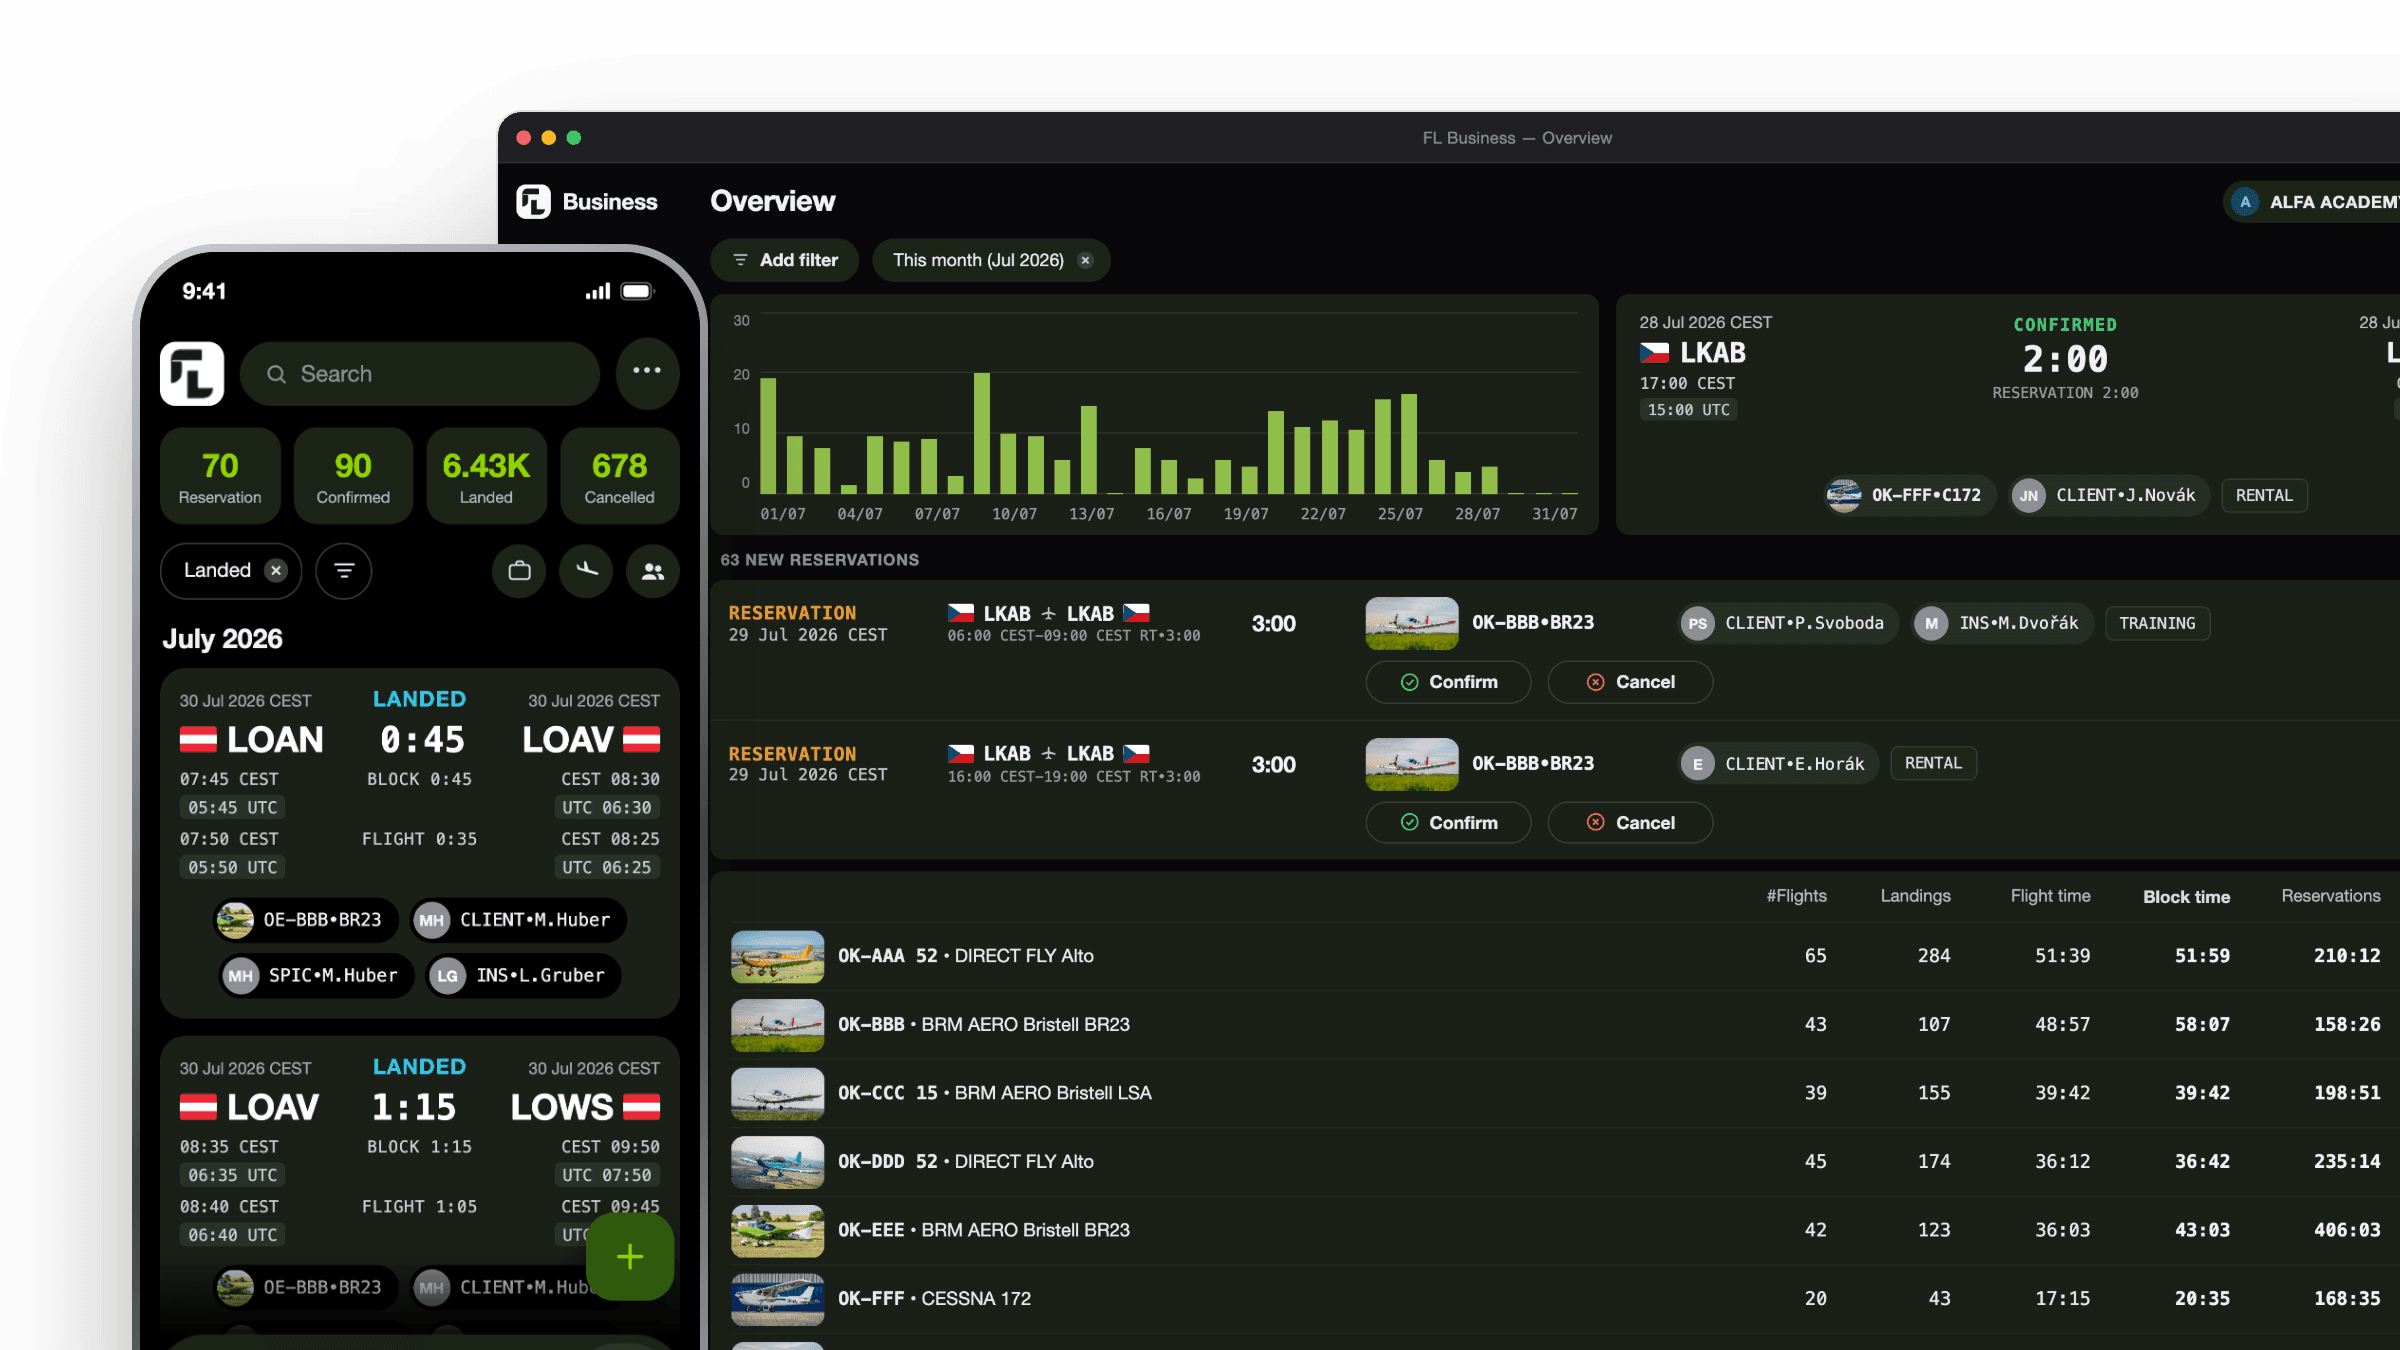Open the OK-FFF Cessna 172 thumbnail
Screen dimensions: 2400x1350
[777, 1299]
